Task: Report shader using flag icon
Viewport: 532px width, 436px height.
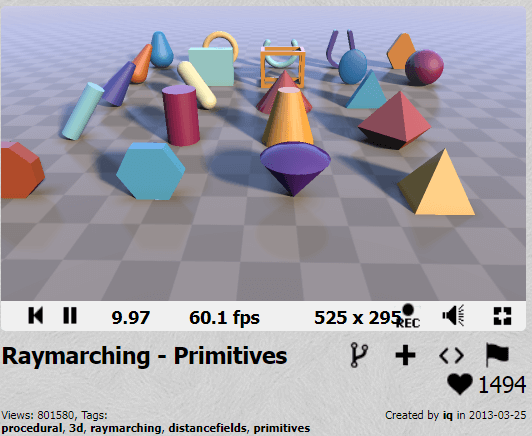Action: 497,355
